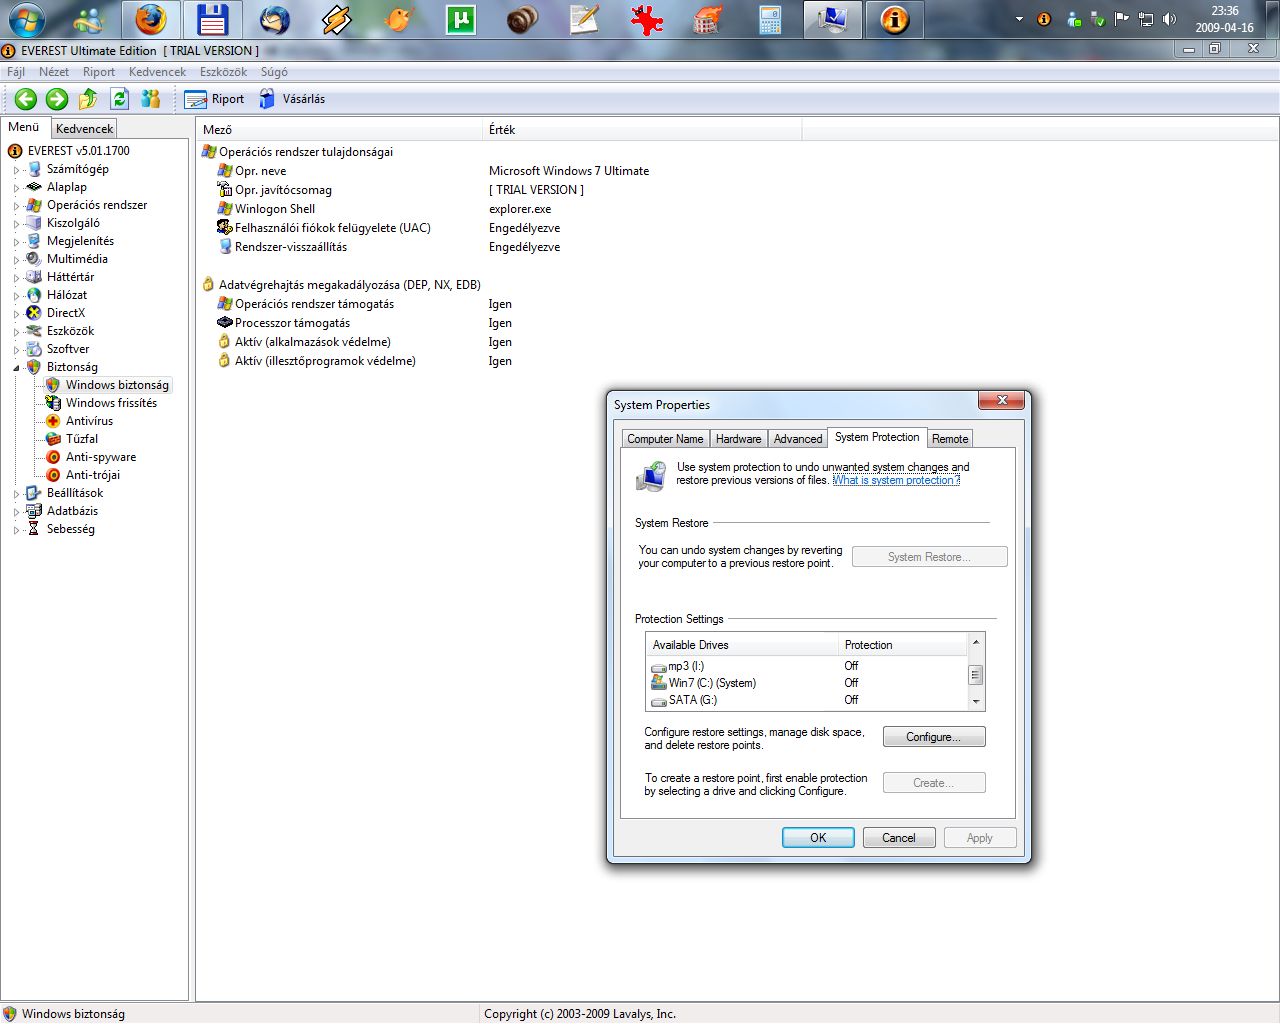Show hidden tray icons arrow
Image resolution: width=1280 pixels, height=1024 pixels.
click(1019, 19)
